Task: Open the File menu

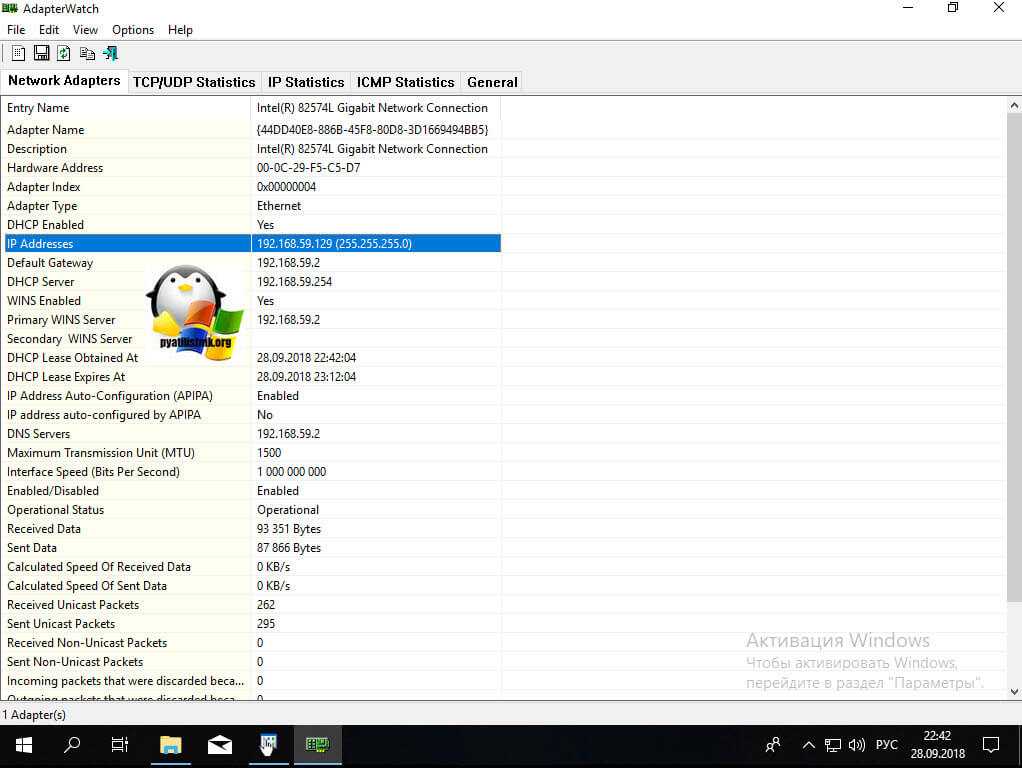Action: [16, 30]
